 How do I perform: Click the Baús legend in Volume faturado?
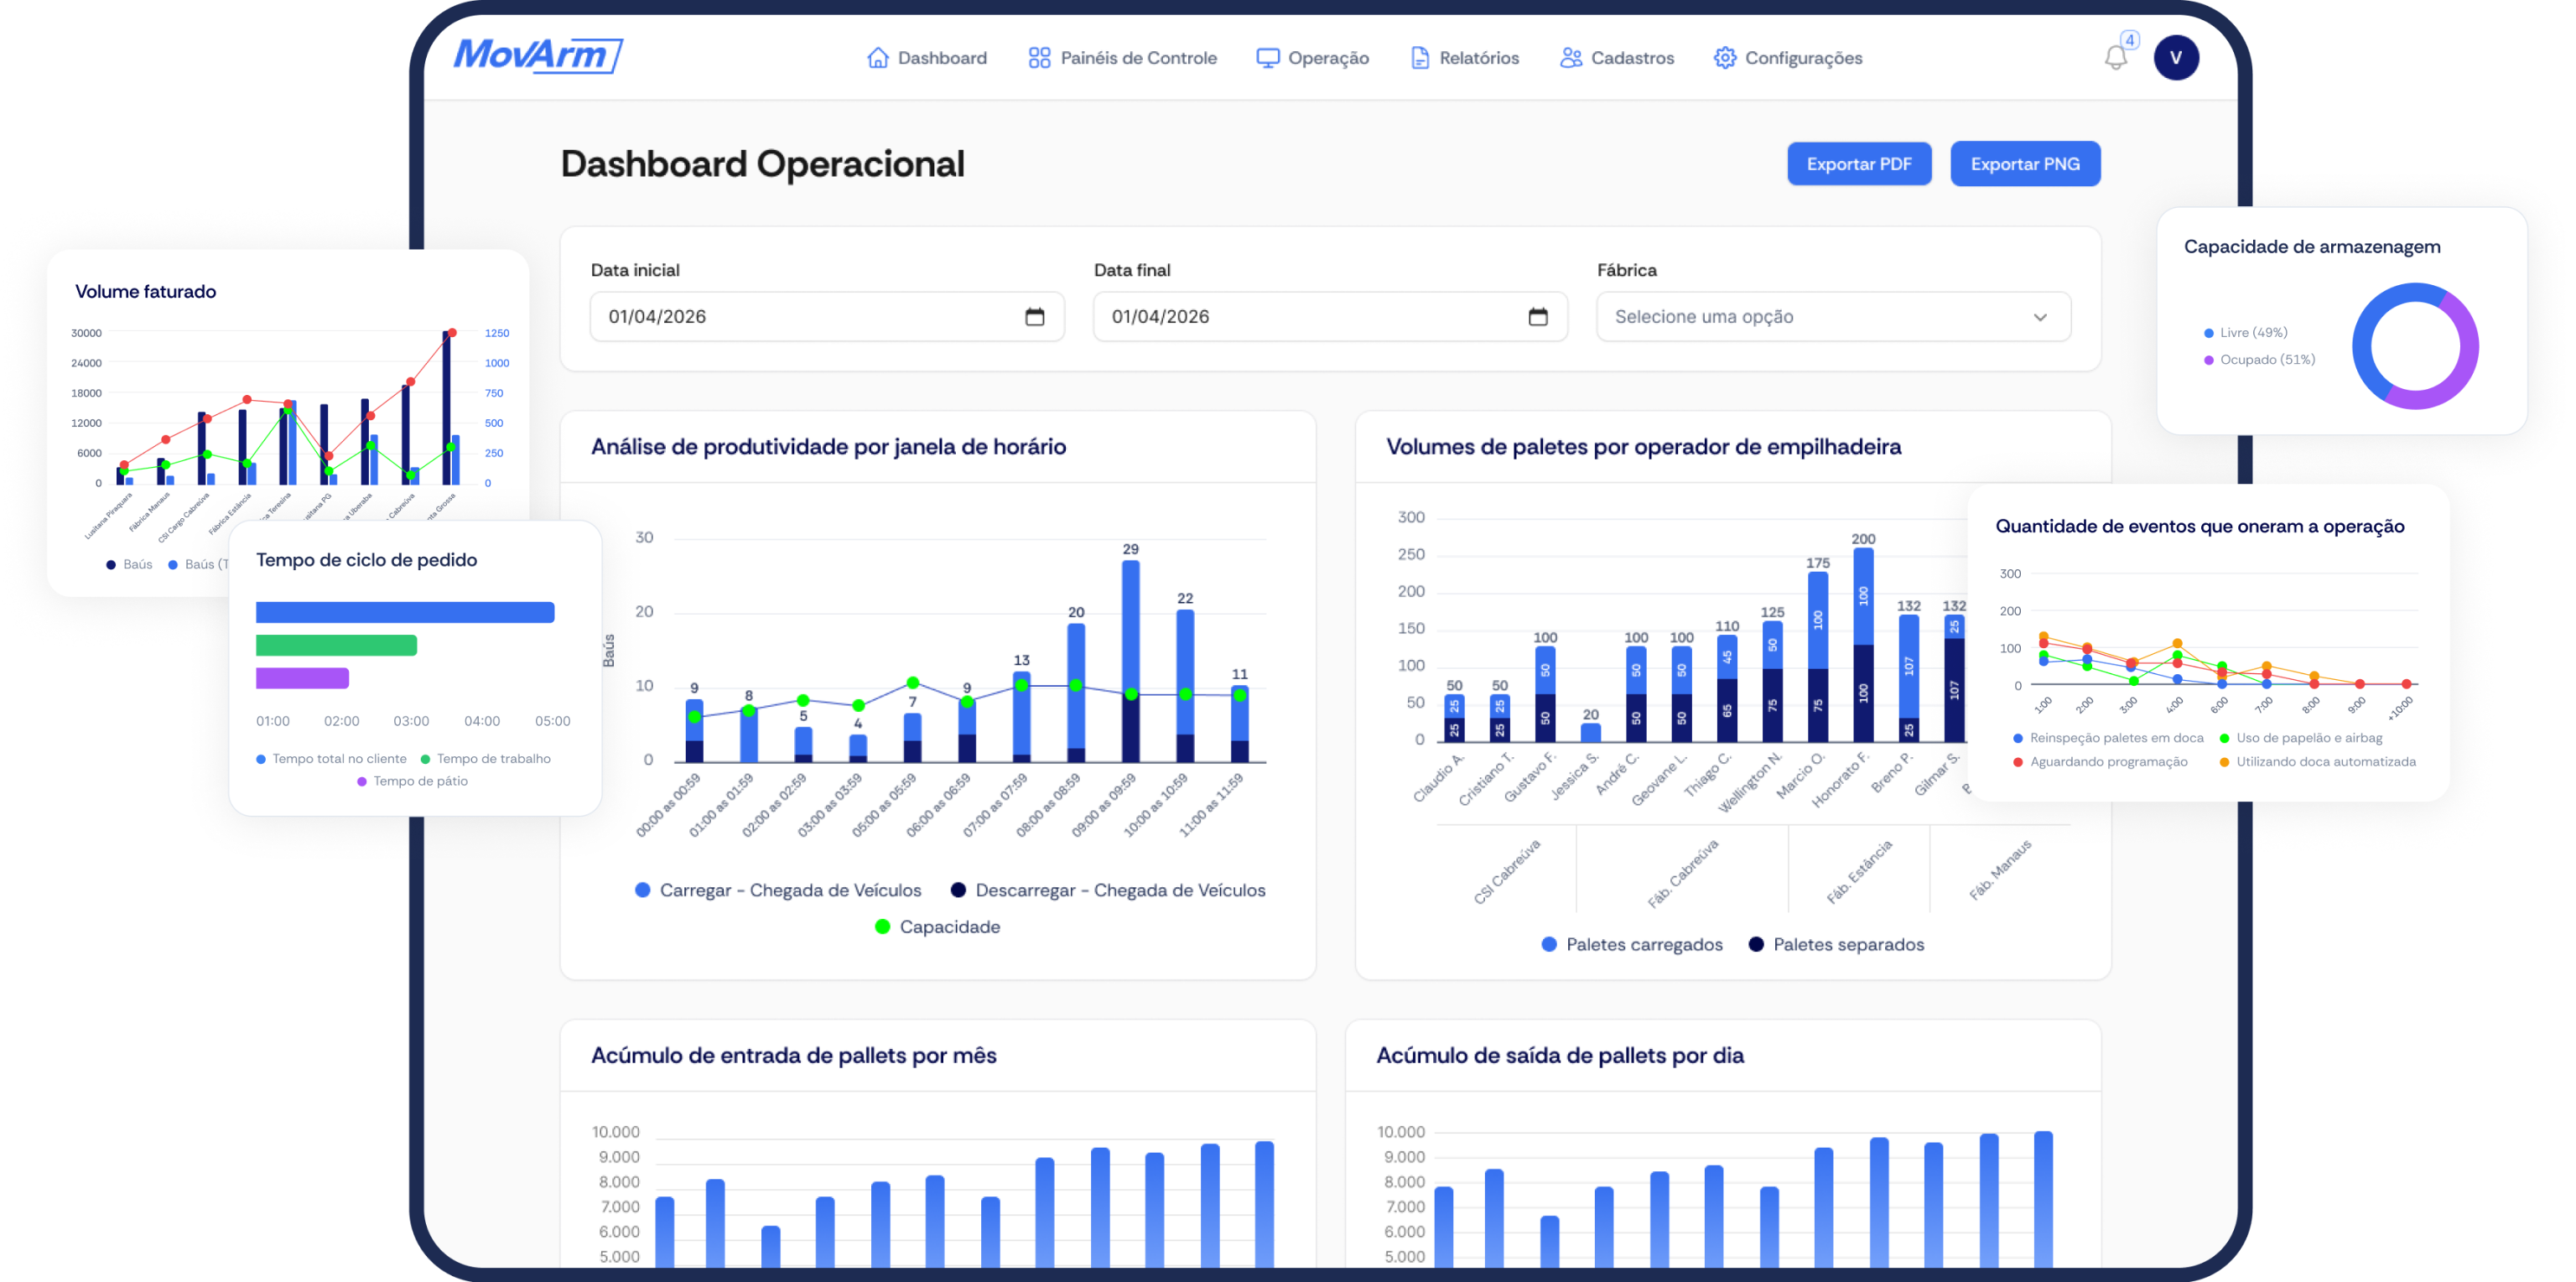pyautogui.click(x=130, y=565)
